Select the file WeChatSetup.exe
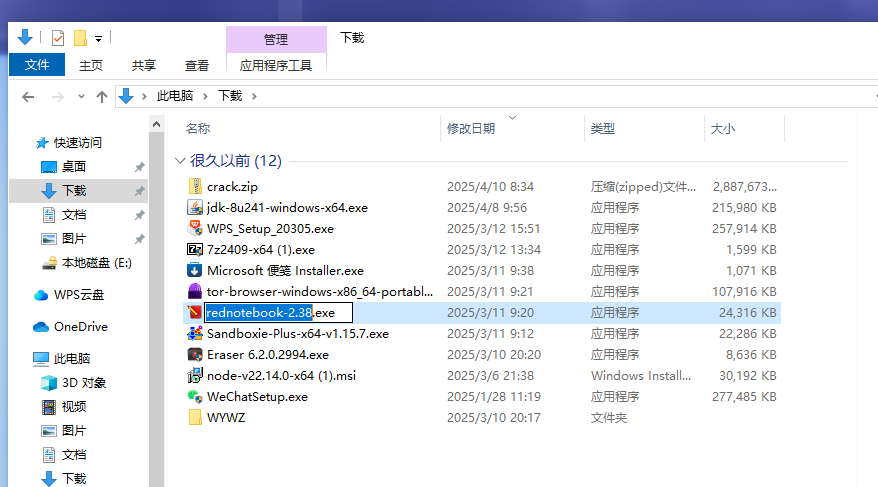The image size is (878, 487). [x=258, y=396]
